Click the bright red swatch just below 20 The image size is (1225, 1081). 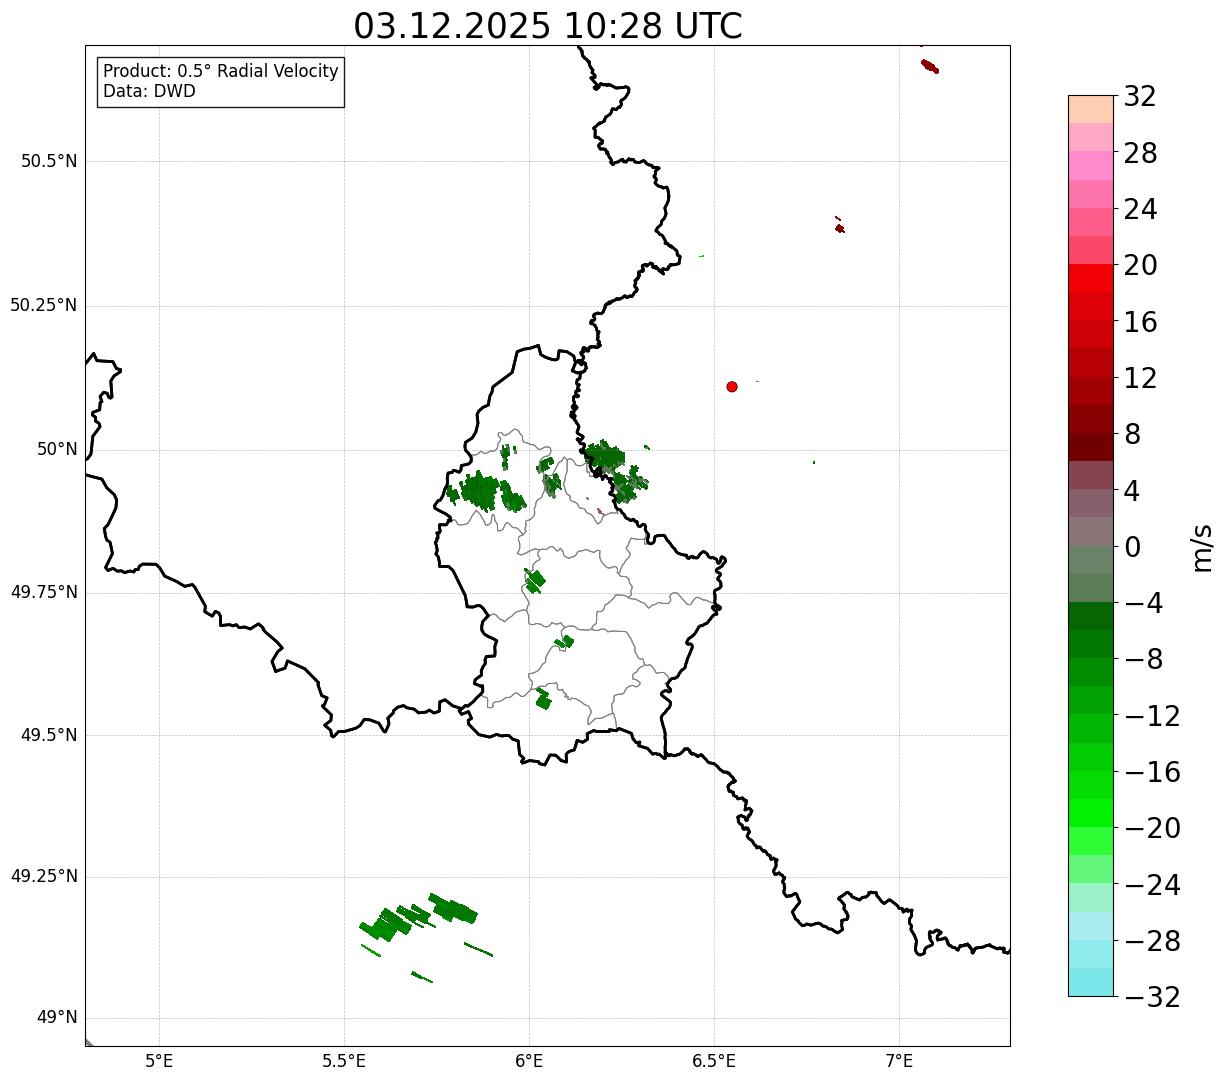click(x=1091, y=278)
